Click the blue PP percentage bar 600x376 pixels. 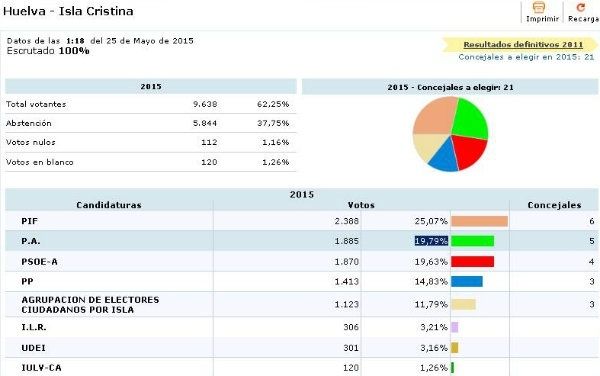467,282
